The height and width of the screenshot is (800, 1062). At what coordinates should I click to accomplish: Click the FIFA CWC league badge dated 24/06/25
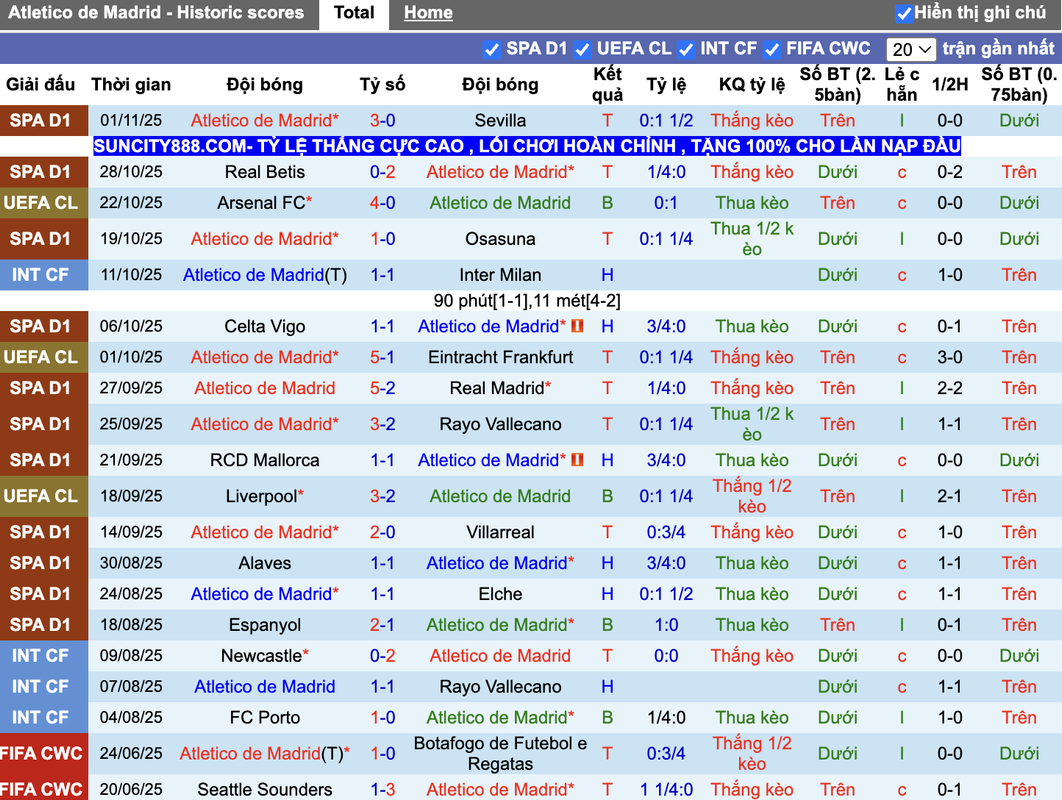(x=44, y=753)
